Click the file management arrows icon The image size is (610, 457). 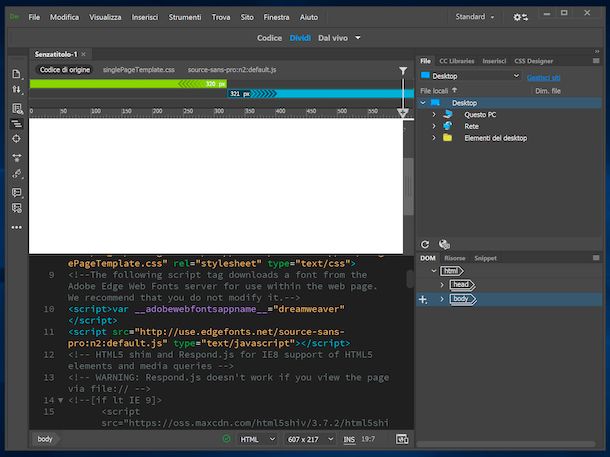pyautogui.click(x=16, y=89)
